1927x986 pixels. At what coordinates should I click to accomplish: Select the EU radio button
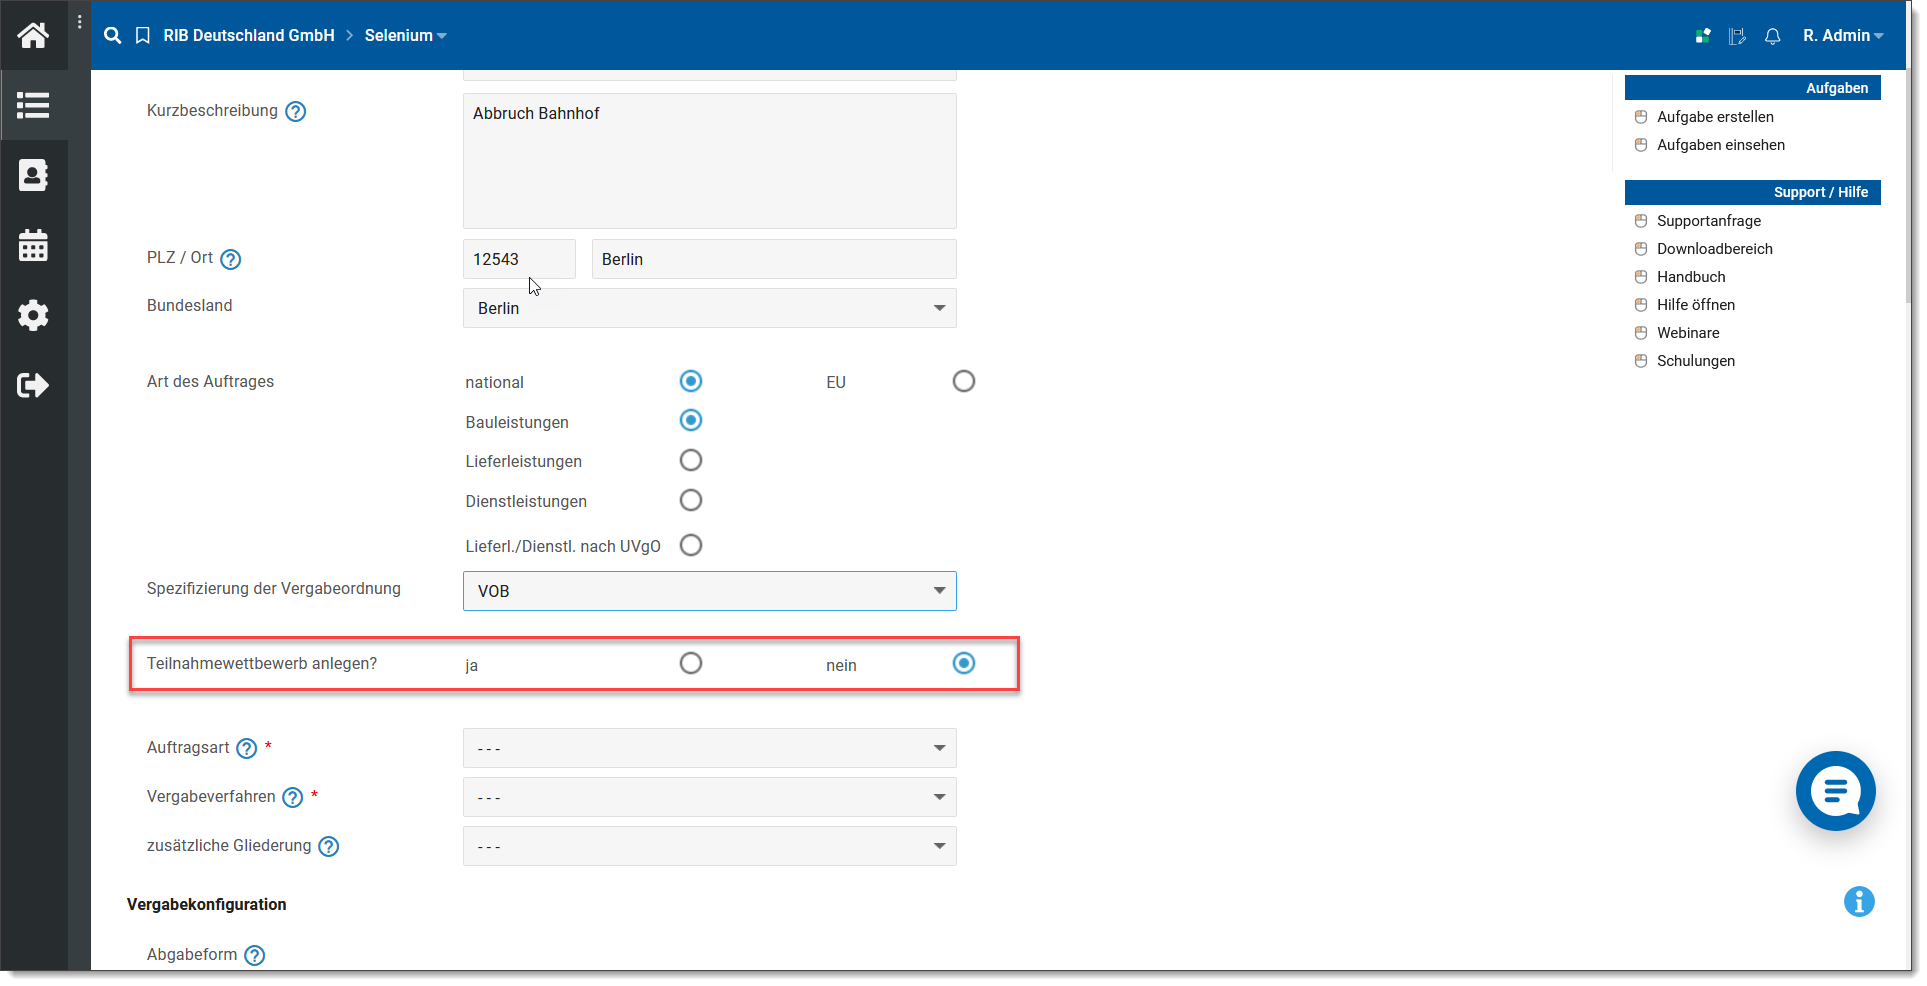[x=963, y=381]
